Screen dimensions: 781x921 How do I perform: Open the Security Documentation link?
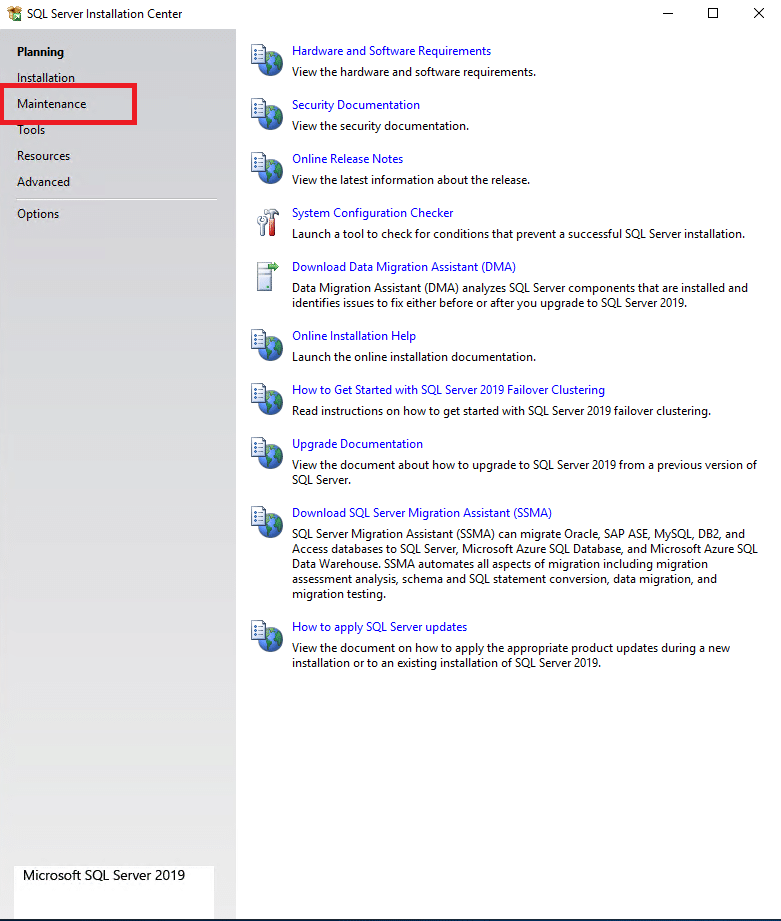coord(356,105)
